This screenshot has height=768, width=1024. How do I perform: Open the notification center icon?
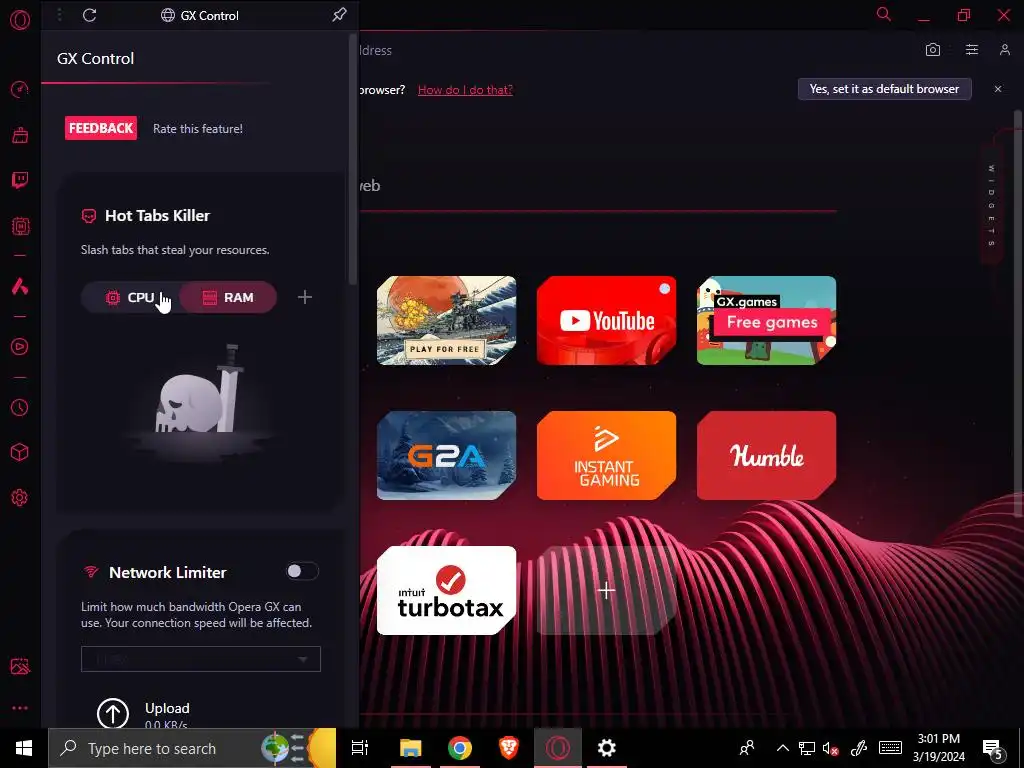(x=993, y=750)
